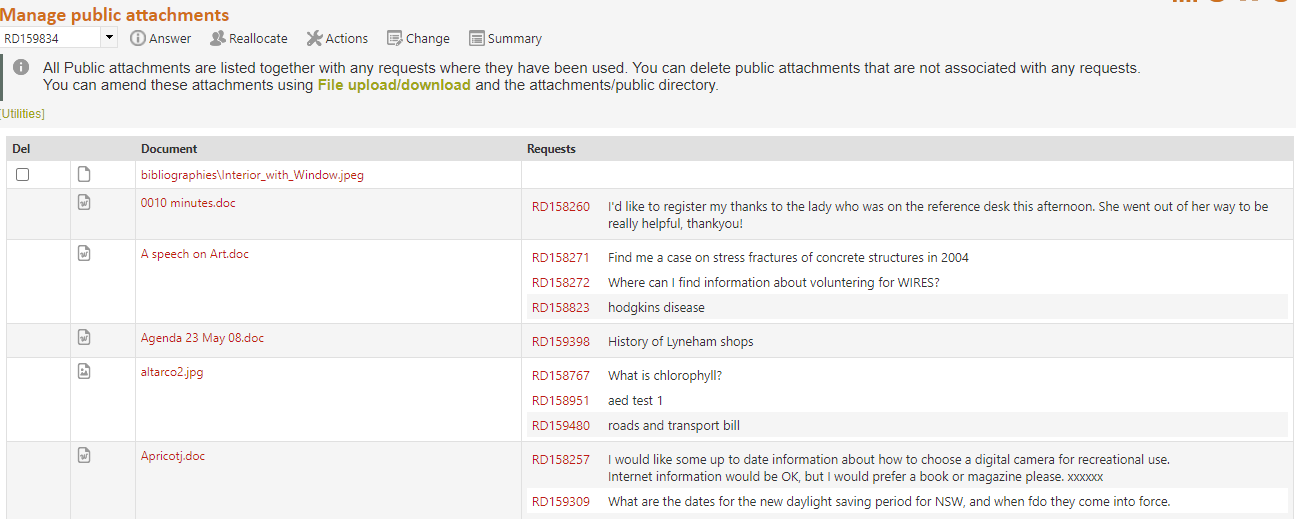Follow the File upload/download link
1296x519 pixels.
coord(394,85)
